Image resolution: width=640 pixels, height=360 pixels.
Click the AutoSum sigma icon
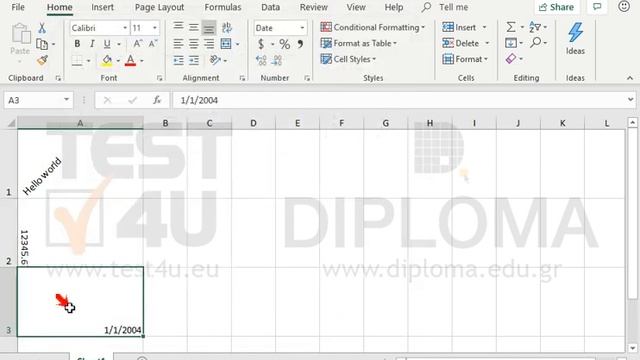(x=511, y=27)
